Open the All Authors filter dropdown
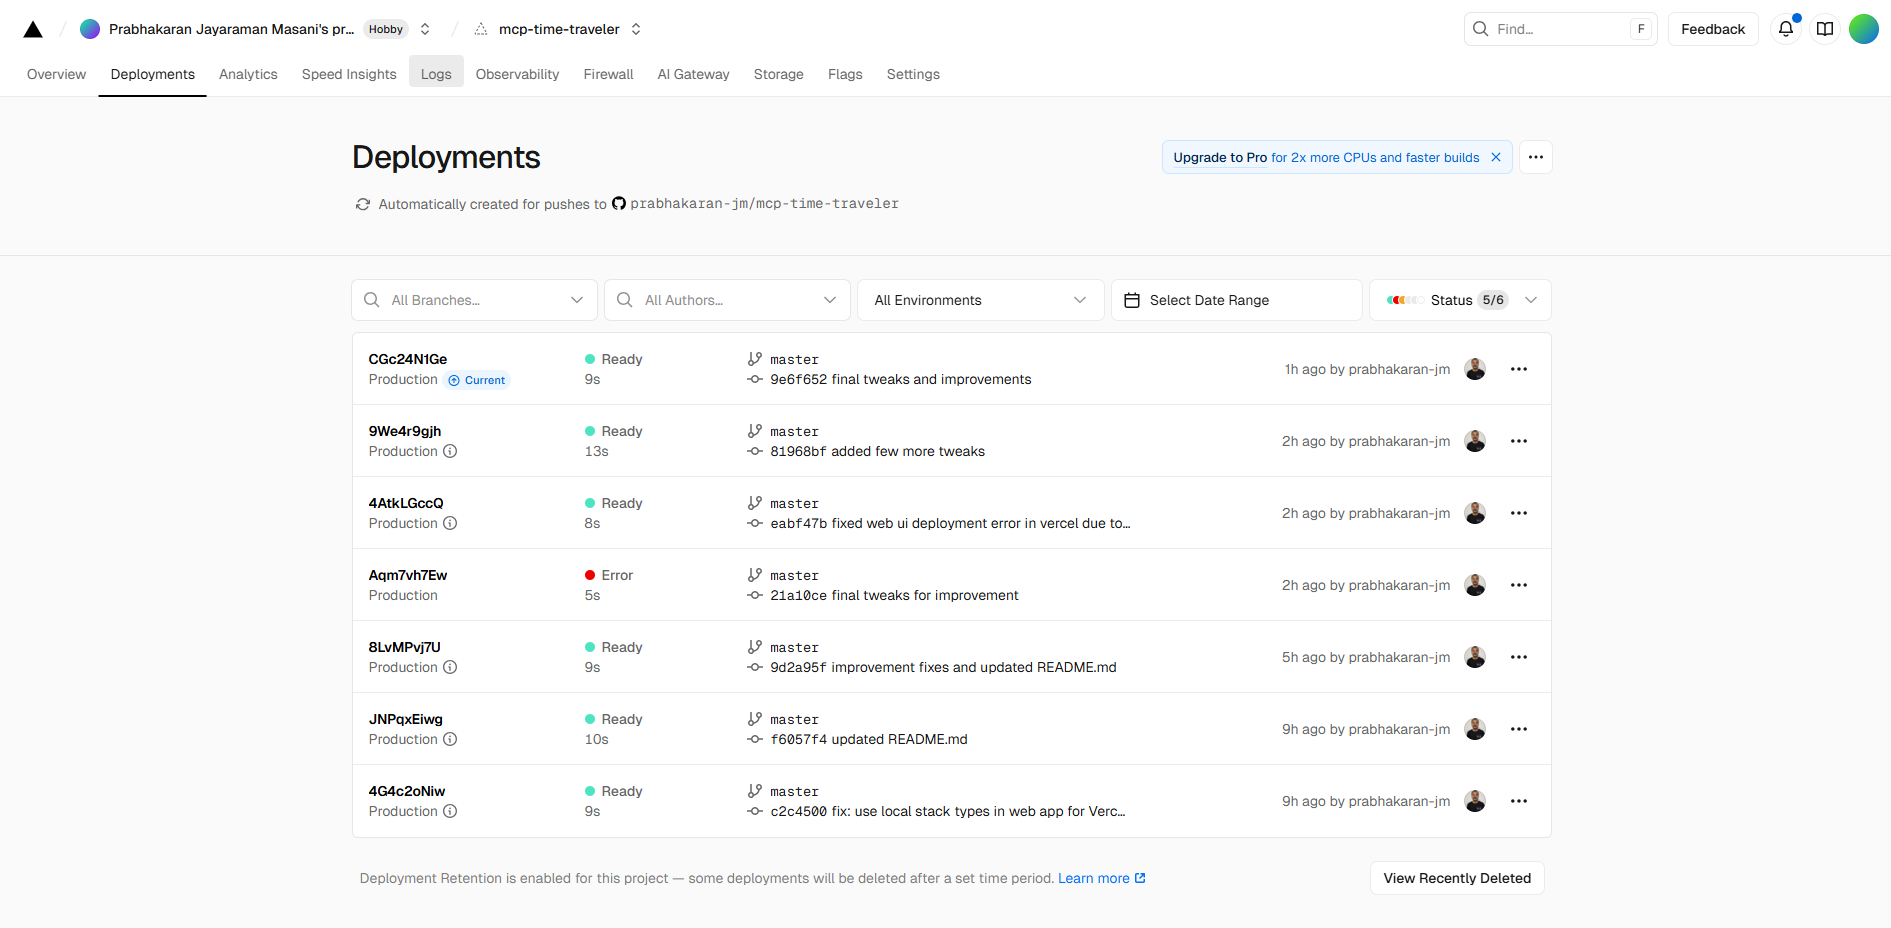The height and width of the screenshot is (928, 1891). [727, 300]
